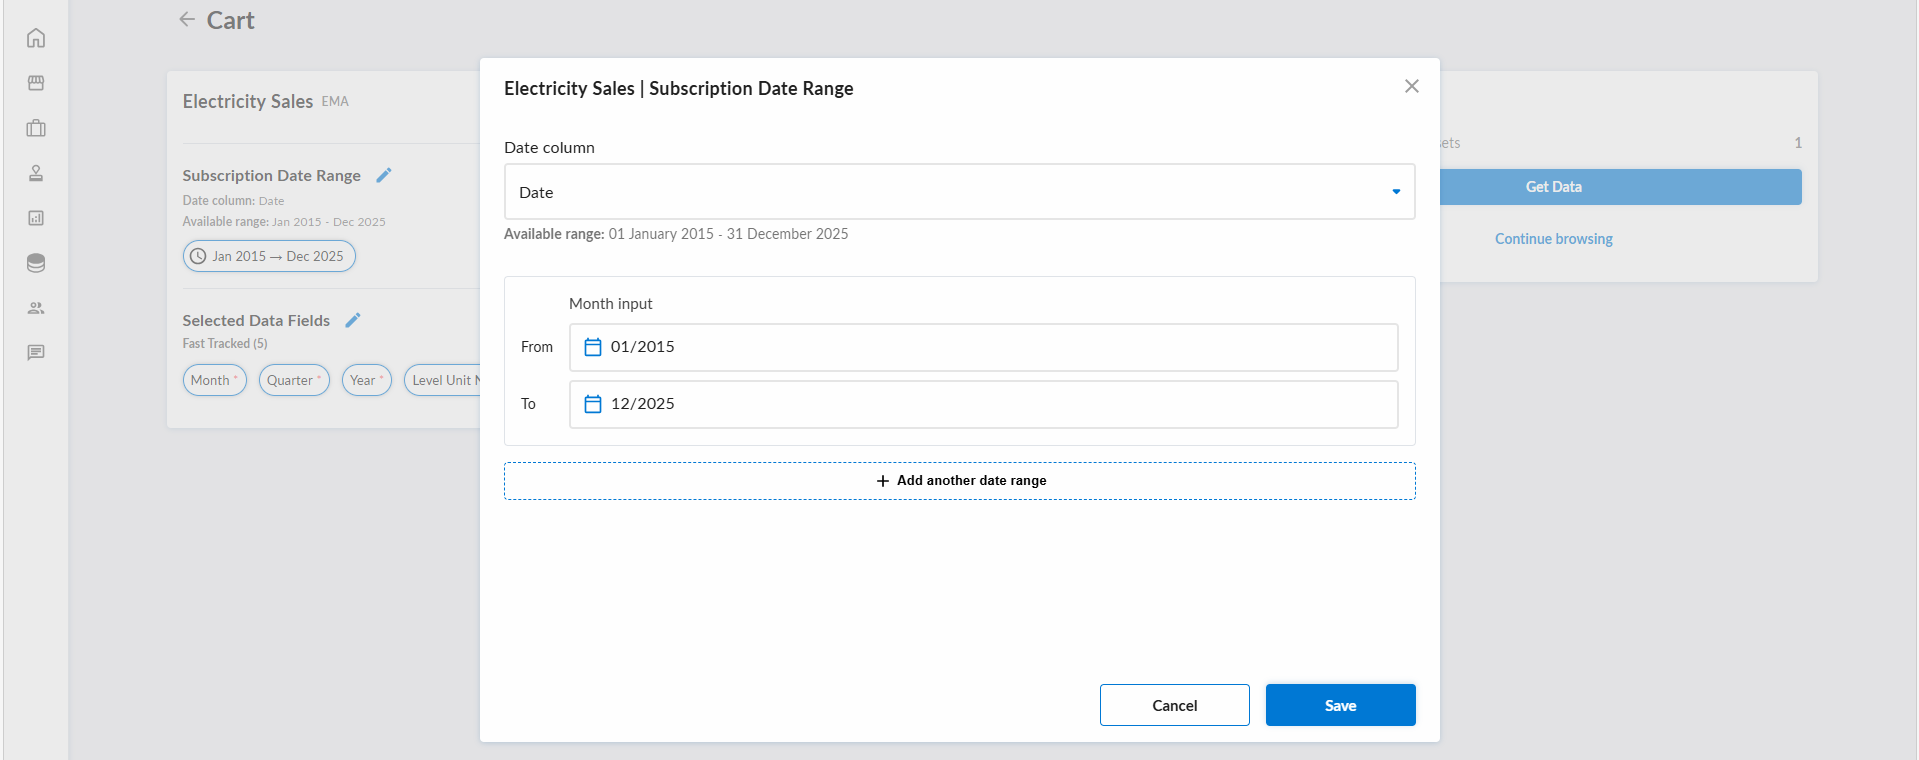
Task: Edit the Subscription Date Range pencil
Action: click(384, 175)
